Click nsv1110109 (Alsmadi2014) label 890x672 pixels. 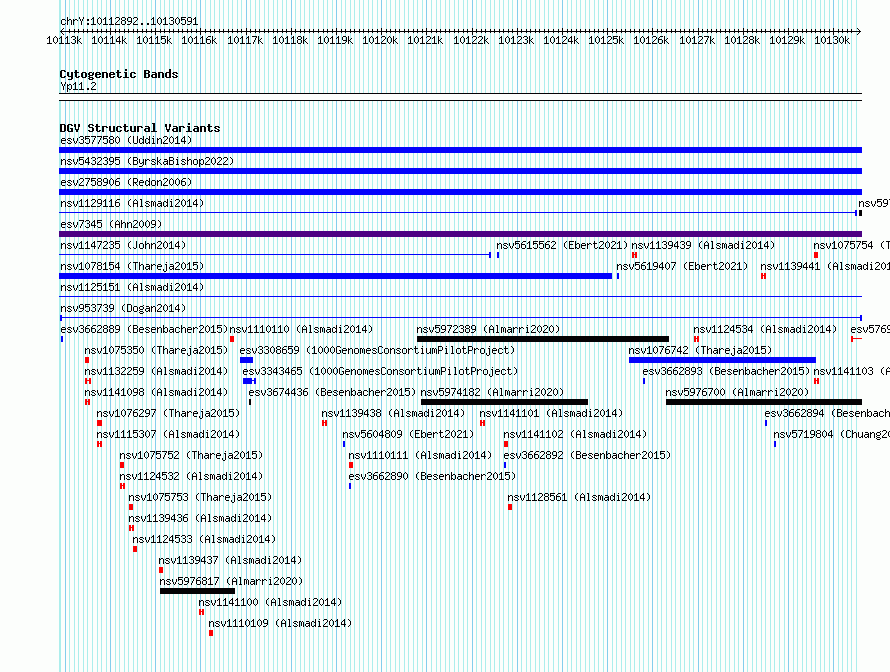tap(280, 623)
